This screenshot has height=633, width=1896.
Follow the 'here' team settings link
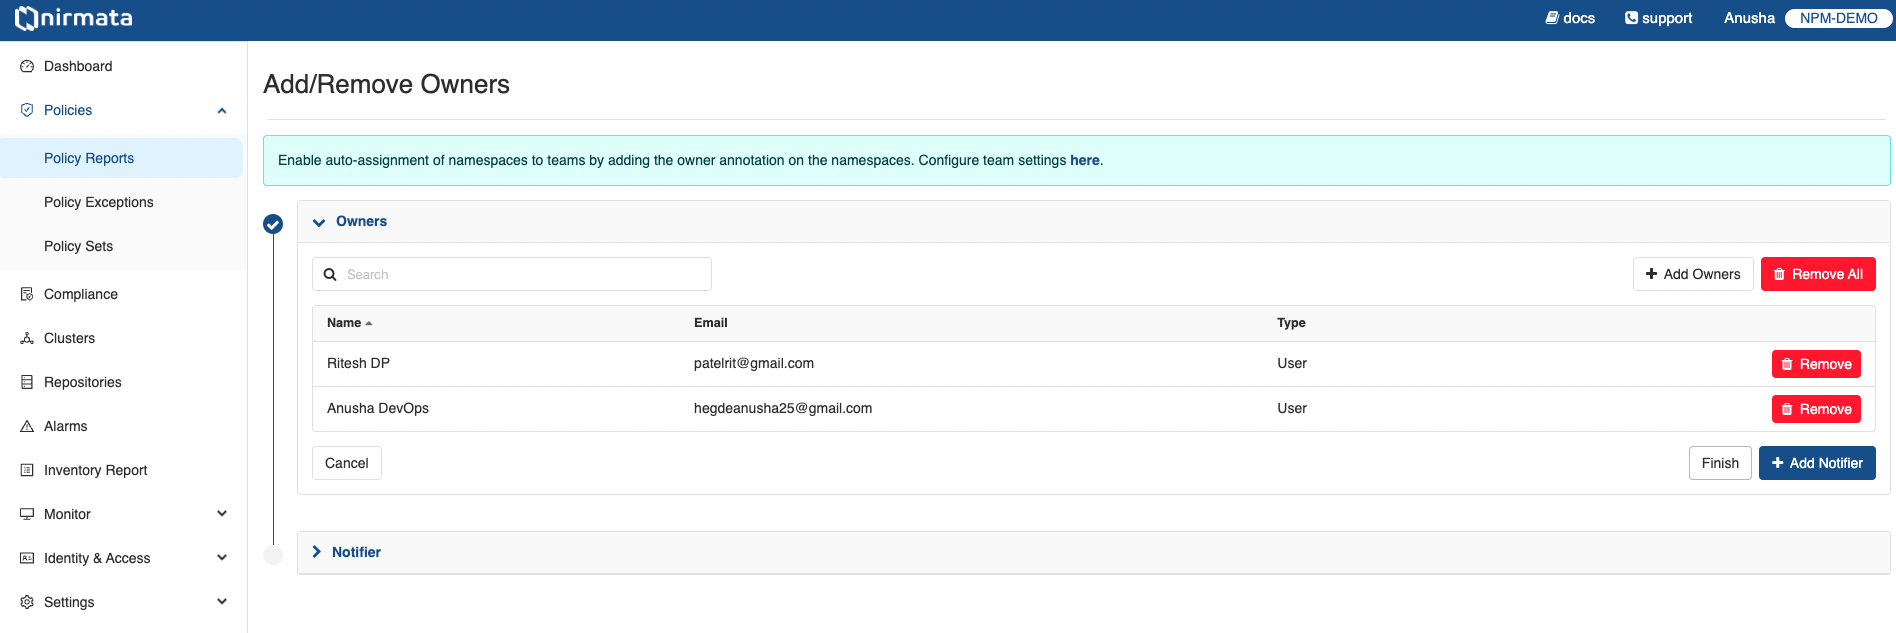click(x=1084, y=160)
